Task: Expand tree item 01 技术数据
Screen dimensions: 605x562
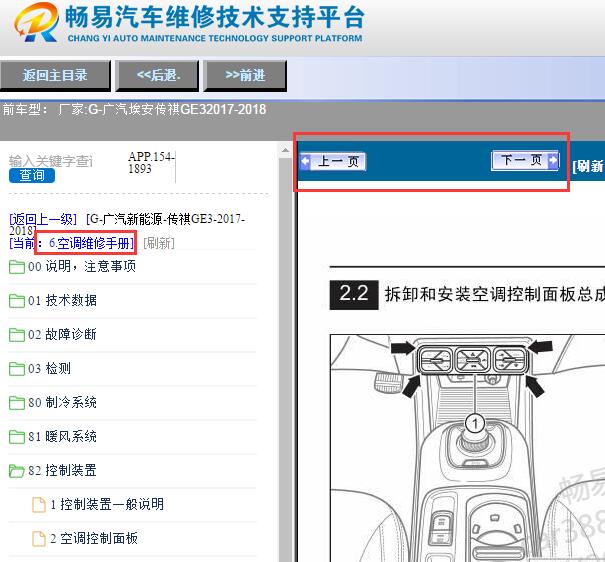Action: [62, 300]
